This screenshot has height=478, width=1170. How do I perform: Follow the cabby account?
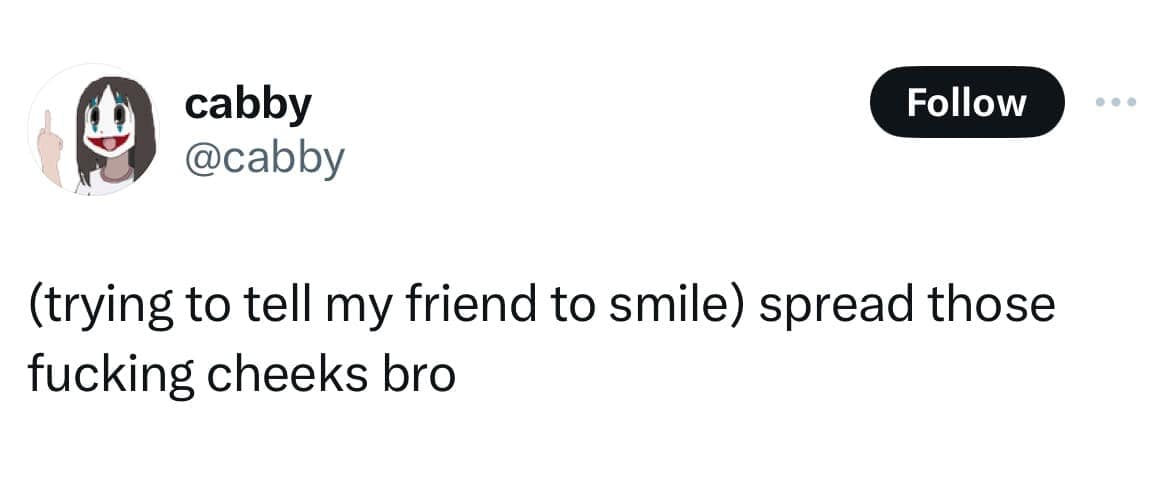coord(966,101)
